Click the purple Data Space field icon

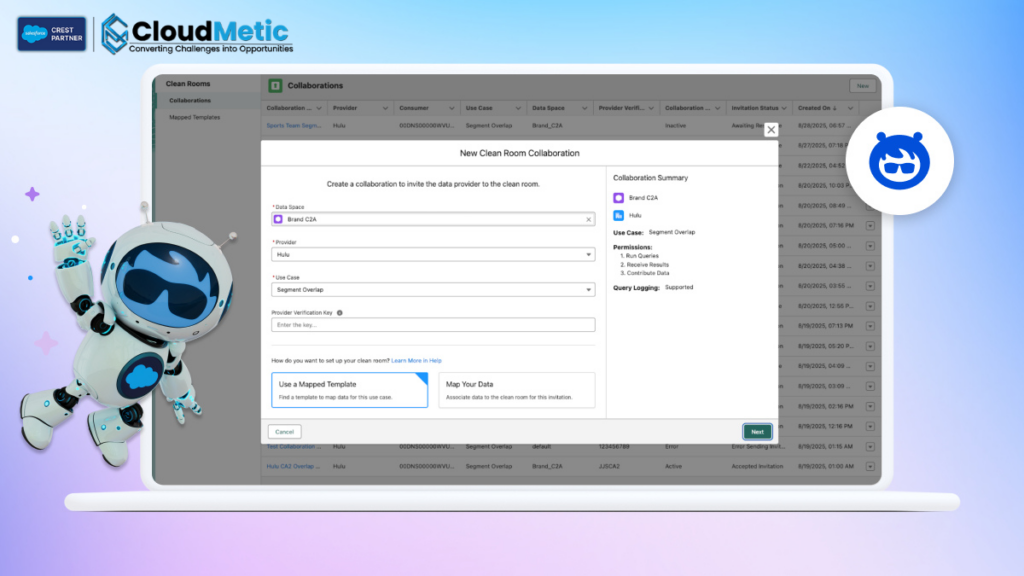[279, 219]
